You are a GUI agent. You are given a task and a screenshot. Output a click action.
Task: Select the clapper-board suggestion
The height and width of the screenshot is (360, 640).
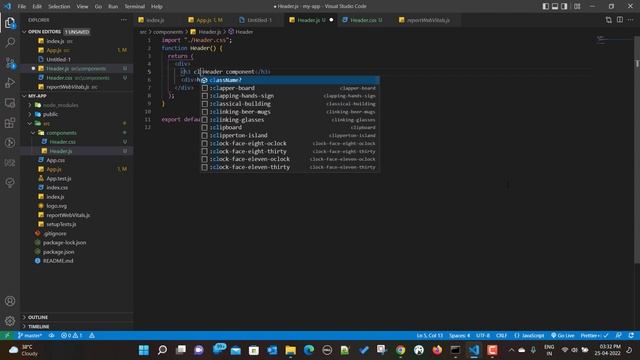tap(290, 88)
